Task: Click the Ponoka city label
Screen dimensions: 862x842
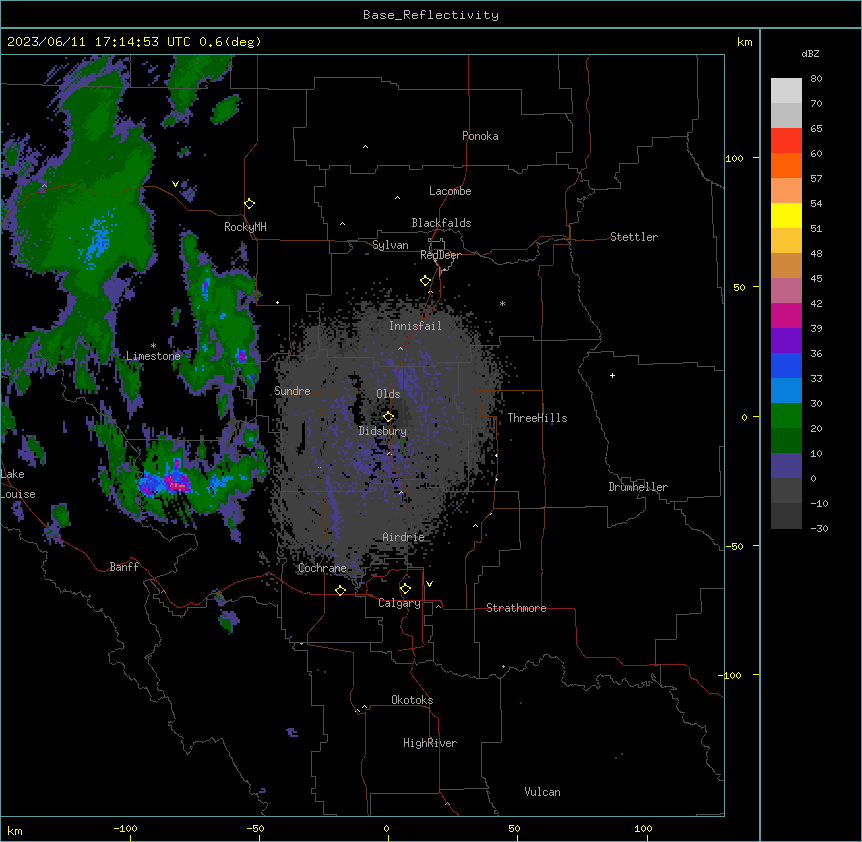Action: [x=480, y=136]
